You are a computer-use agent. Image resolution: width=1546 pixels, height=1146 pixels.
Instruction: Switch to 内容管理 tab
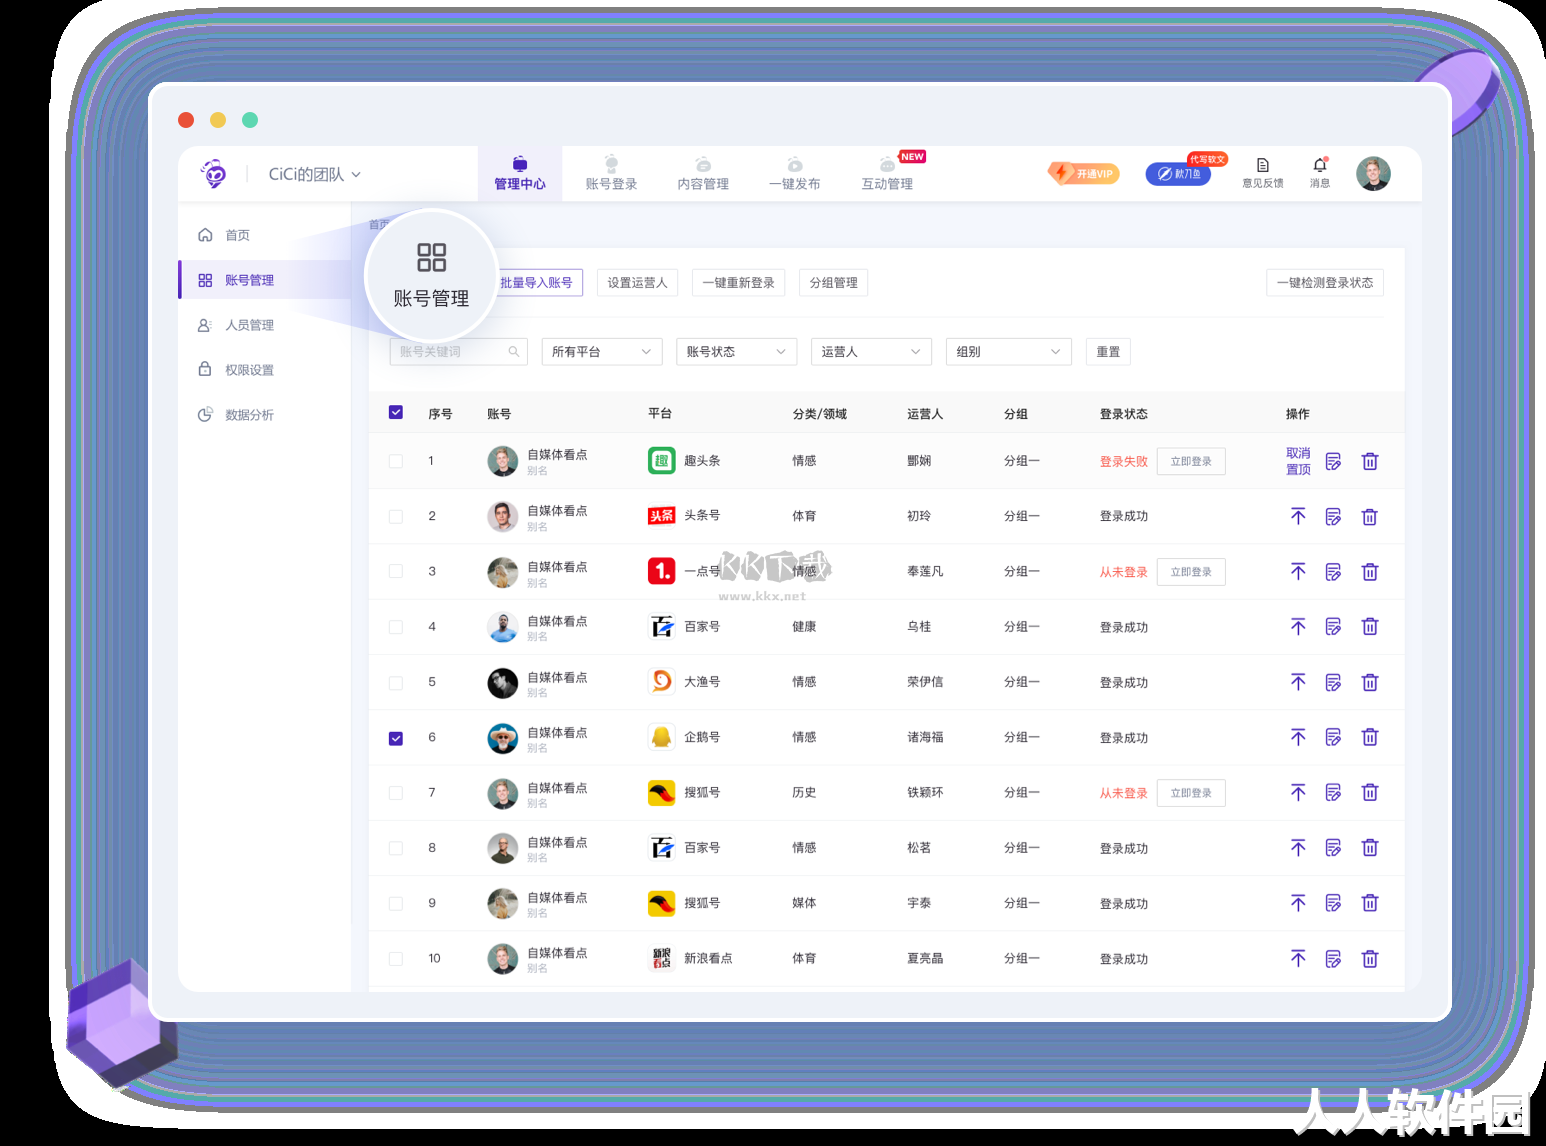(703, 174)
